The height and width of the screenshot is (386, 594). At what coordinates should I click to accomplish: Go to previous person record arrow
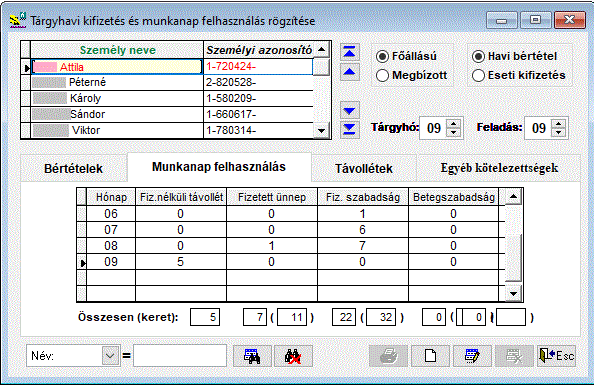point(349,72)
